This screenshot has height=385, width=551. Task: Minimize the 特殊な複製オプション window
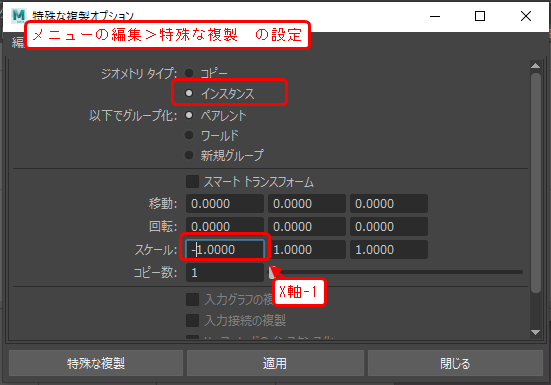point(435,16)
